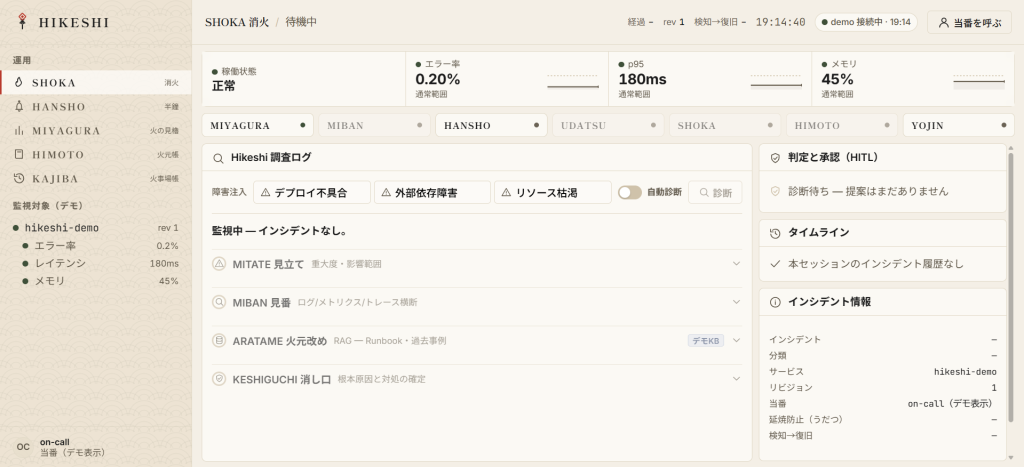Click the 当番 on-call（デモ表示） info row
The width and height of the screenshot is (1024, 467).
(883, 404)
